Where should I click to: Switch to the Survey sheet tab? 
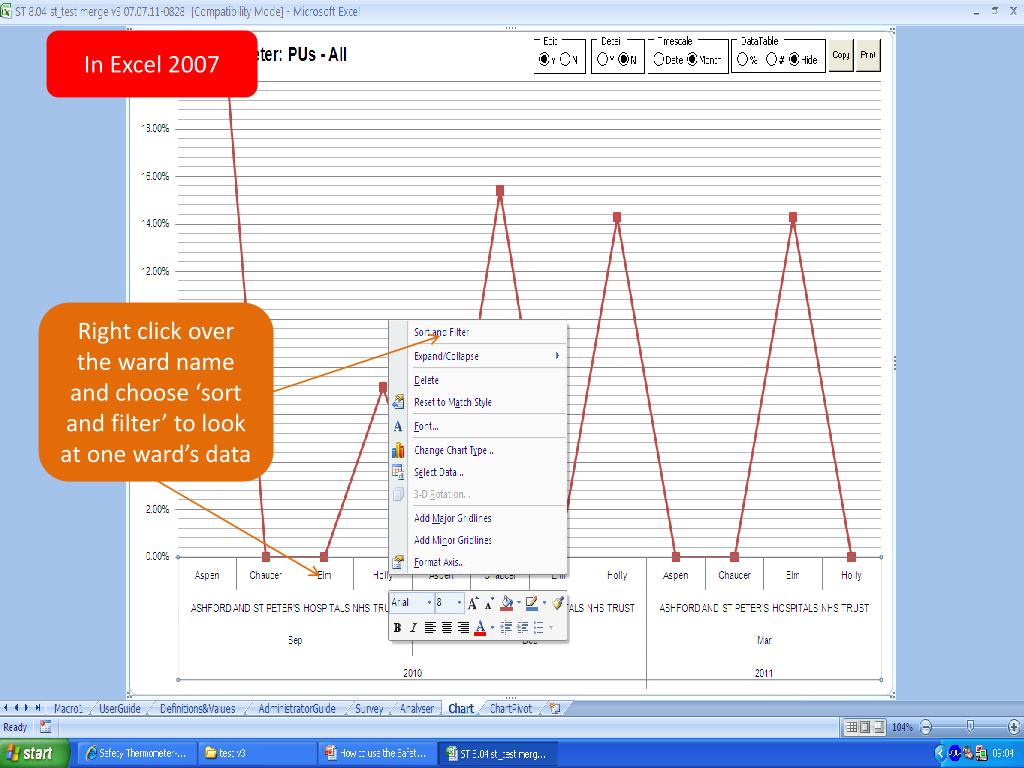point(369,709)
